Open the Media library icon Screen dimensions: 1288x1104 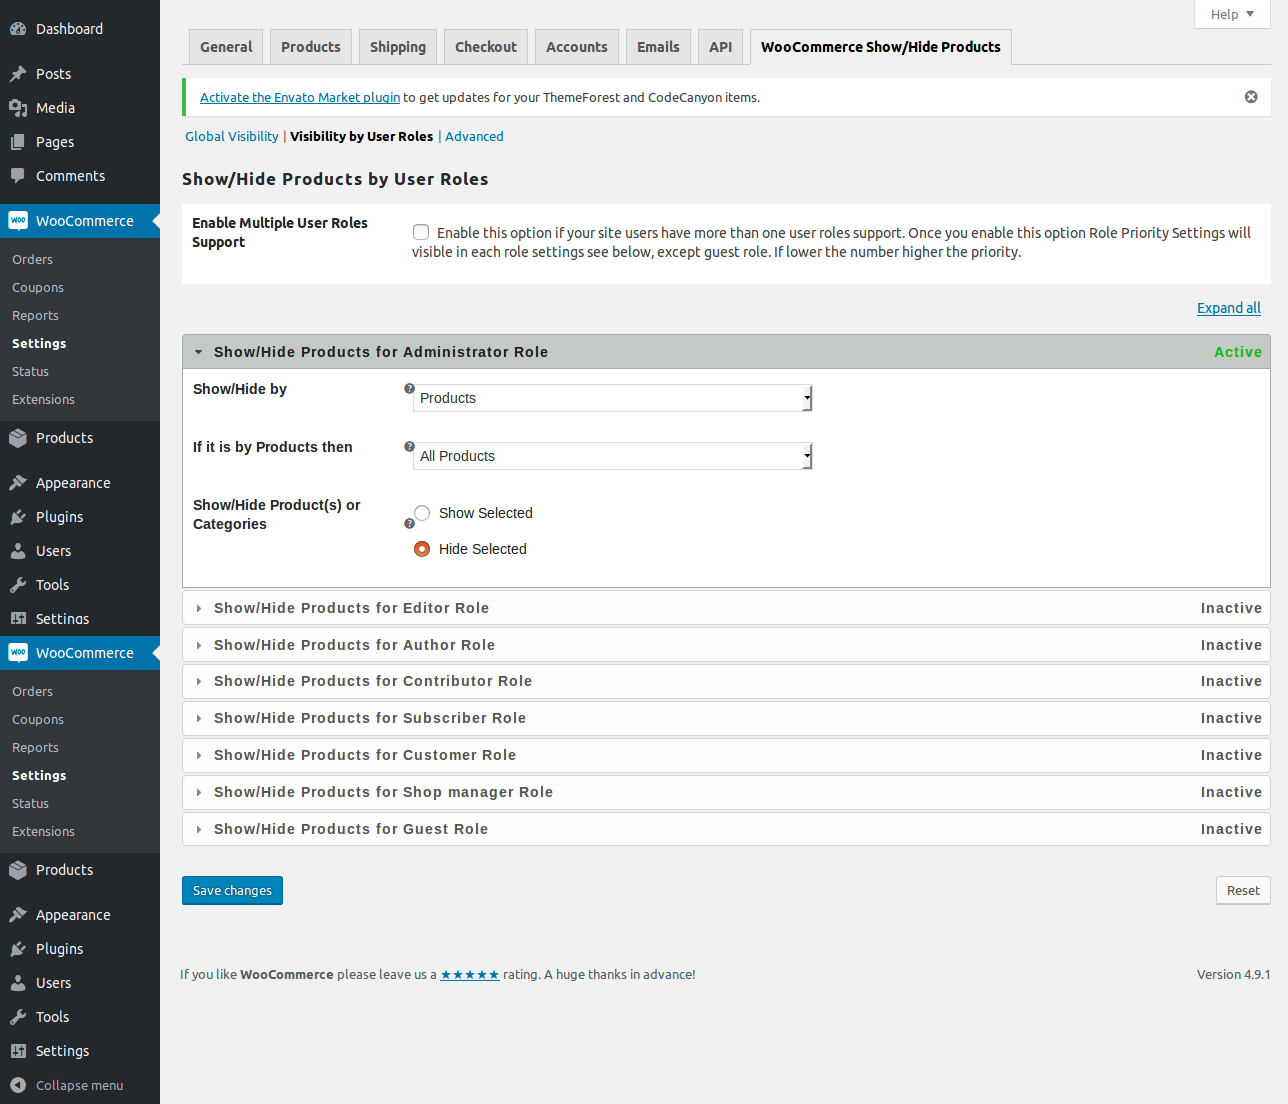[18, 108]
